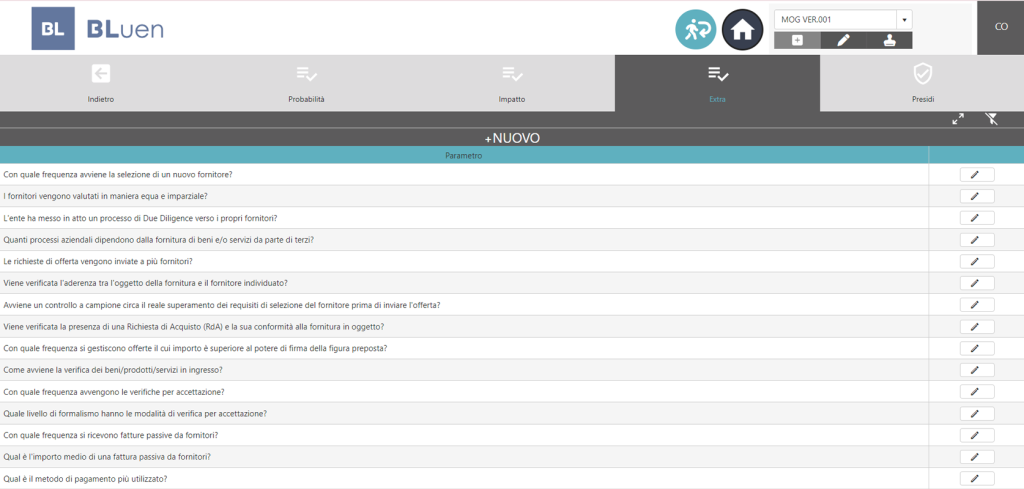The width and height of the screenshot is (1024, 489).
Task: Select text 'Come avviene la verifica dei beni/prodotti/servizi in ingresso?'
Action: pos(113,370)
